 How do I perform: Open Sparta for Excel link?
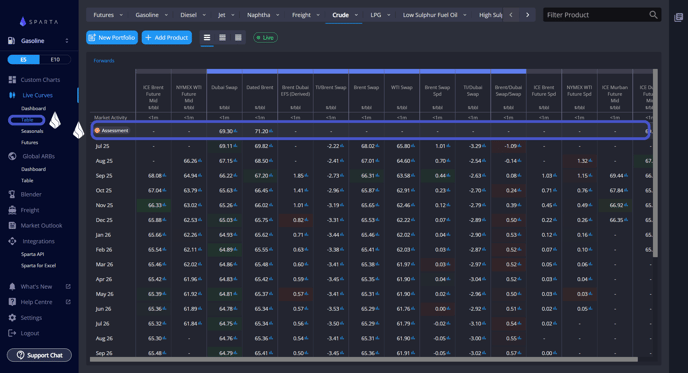(x=39, y=266)
